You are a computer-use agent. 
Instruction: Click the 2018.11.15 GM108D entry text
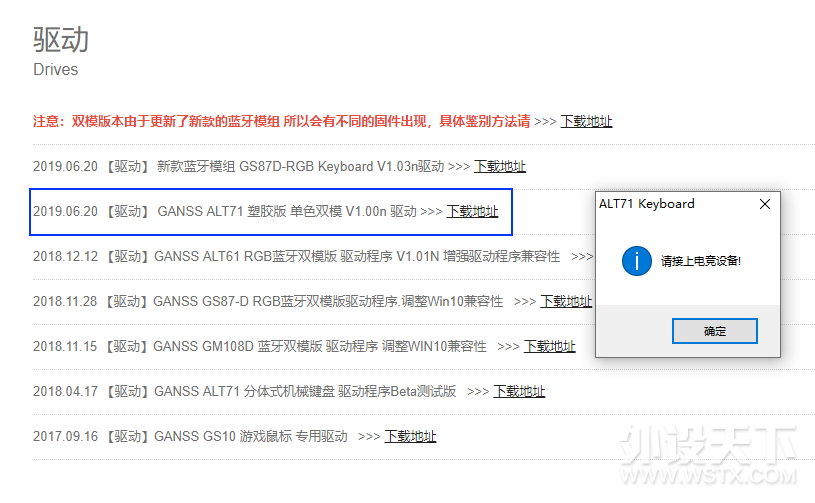pos(259,347)
